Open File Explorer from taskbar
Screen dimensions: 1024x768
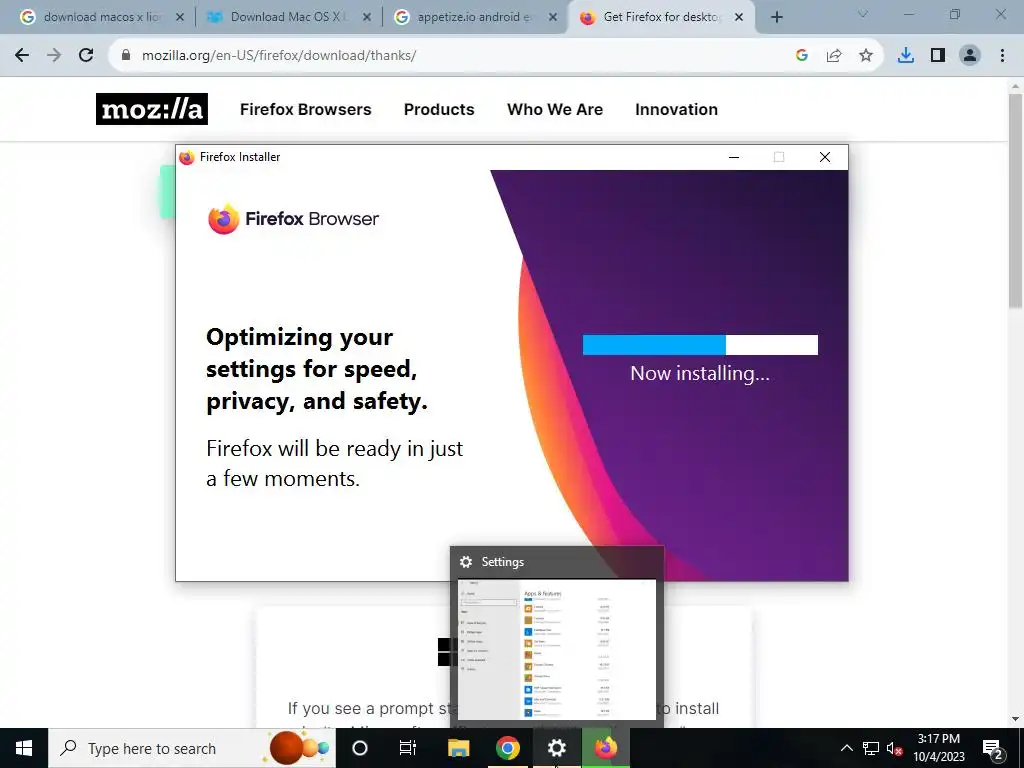(458, 748)
